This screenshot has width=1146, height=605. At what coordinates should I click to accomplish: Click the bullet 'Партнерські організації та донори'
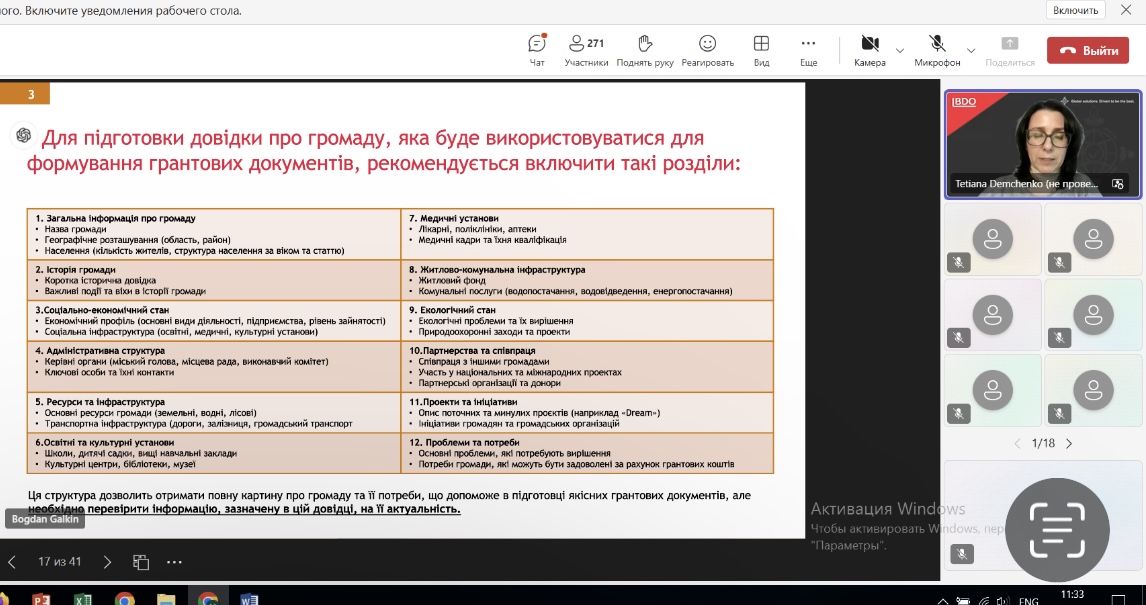(x=489, y=383)
